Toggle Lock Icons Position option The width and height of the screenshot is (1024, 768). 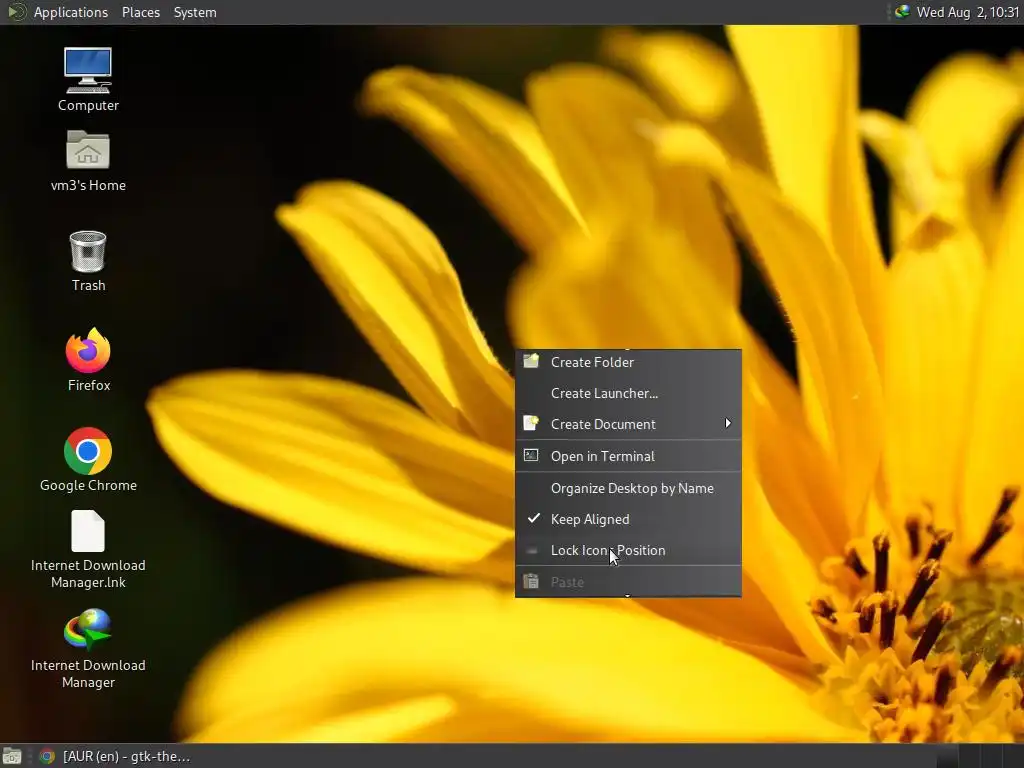(x=628, y=551)
